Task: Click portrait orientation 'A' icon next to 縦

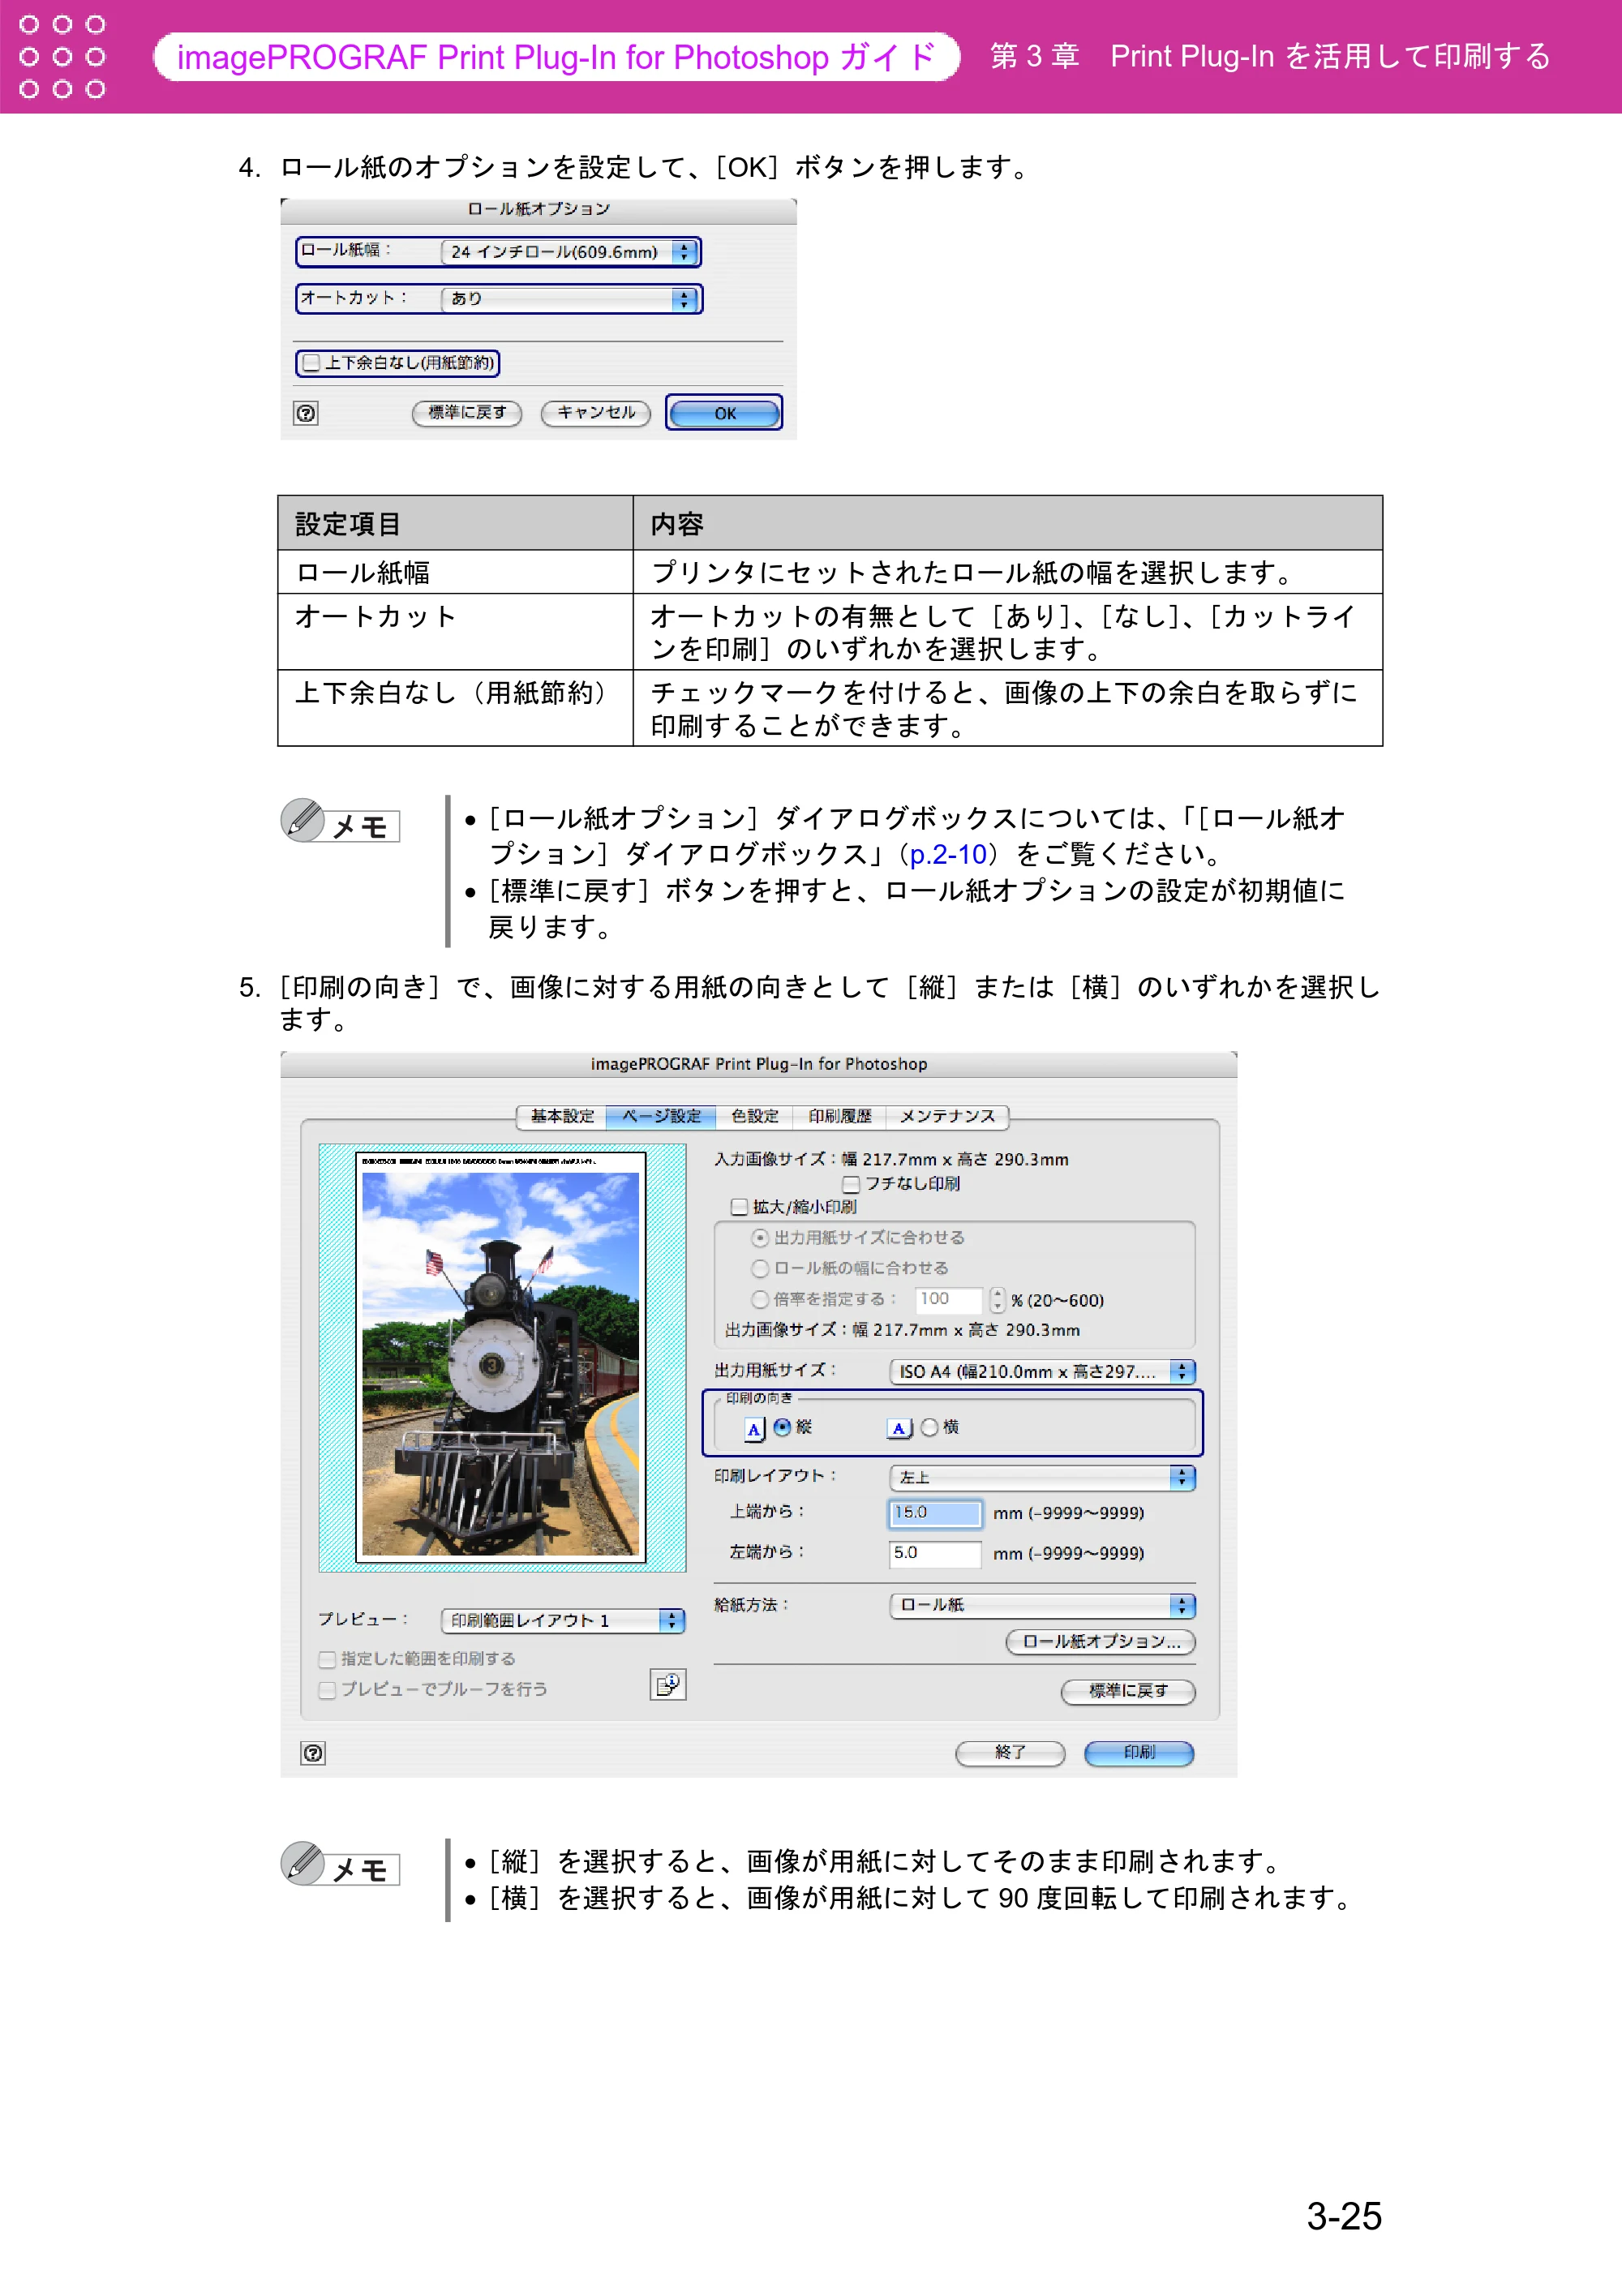Action: click(755, 1428)
